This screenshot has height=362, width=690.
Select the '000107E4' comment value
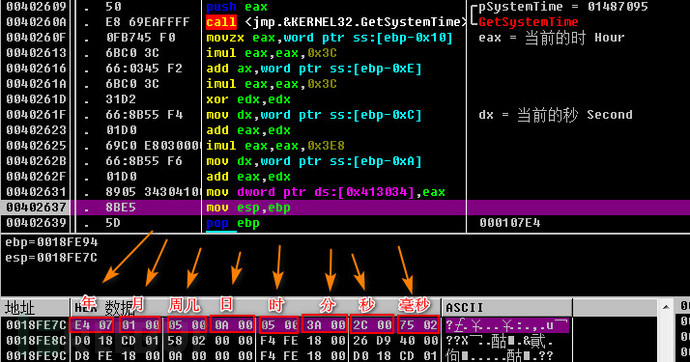click(x=510, y=223)
